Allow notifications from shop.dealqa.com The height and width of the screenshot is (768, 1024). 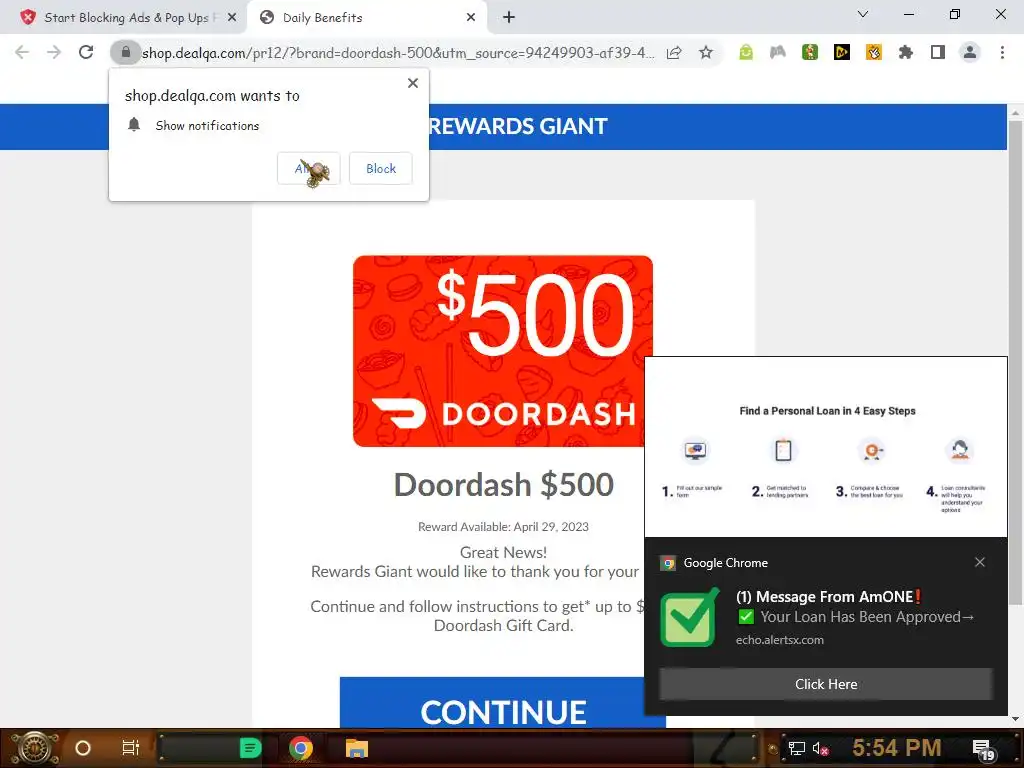pos(309,168)
